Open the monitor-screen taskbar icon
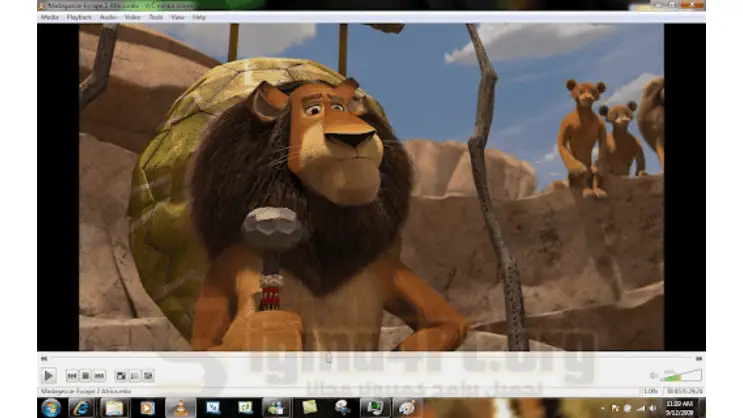The height and width of the screenshot is (418, 743). [375, 408]
